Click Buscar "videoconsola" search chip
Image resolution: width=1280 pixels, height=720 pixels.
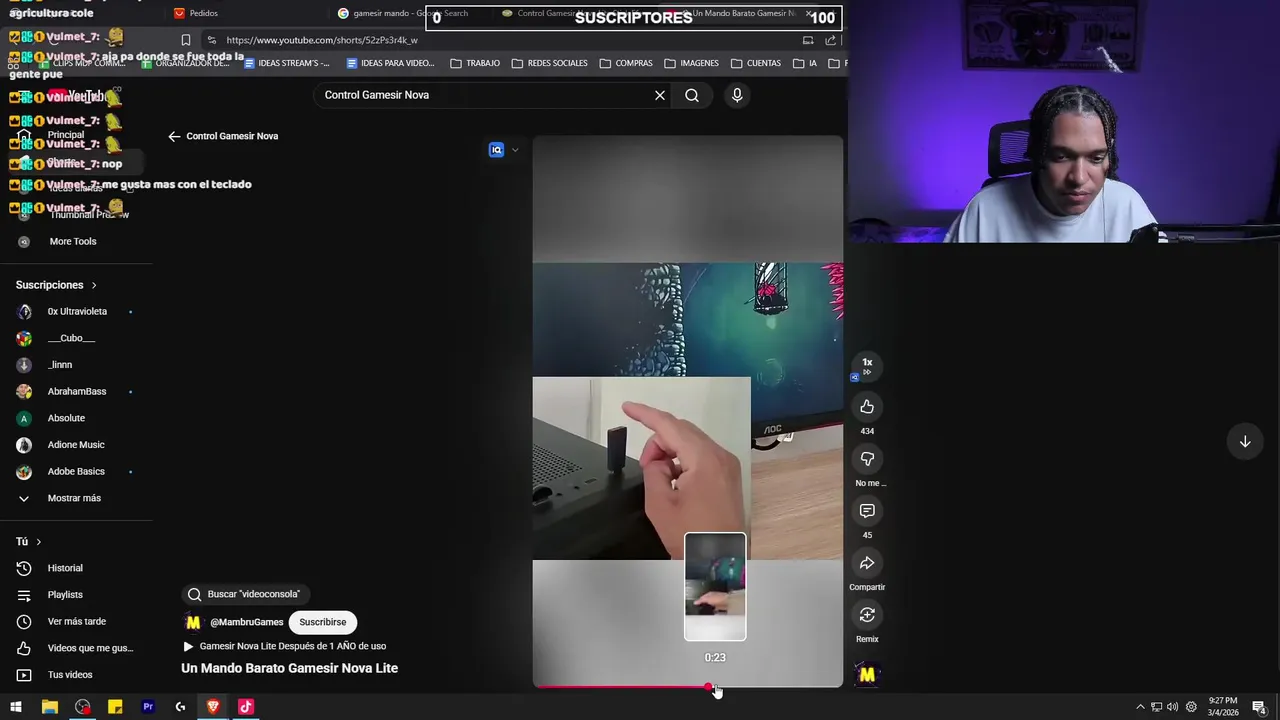tap(246, 594)
